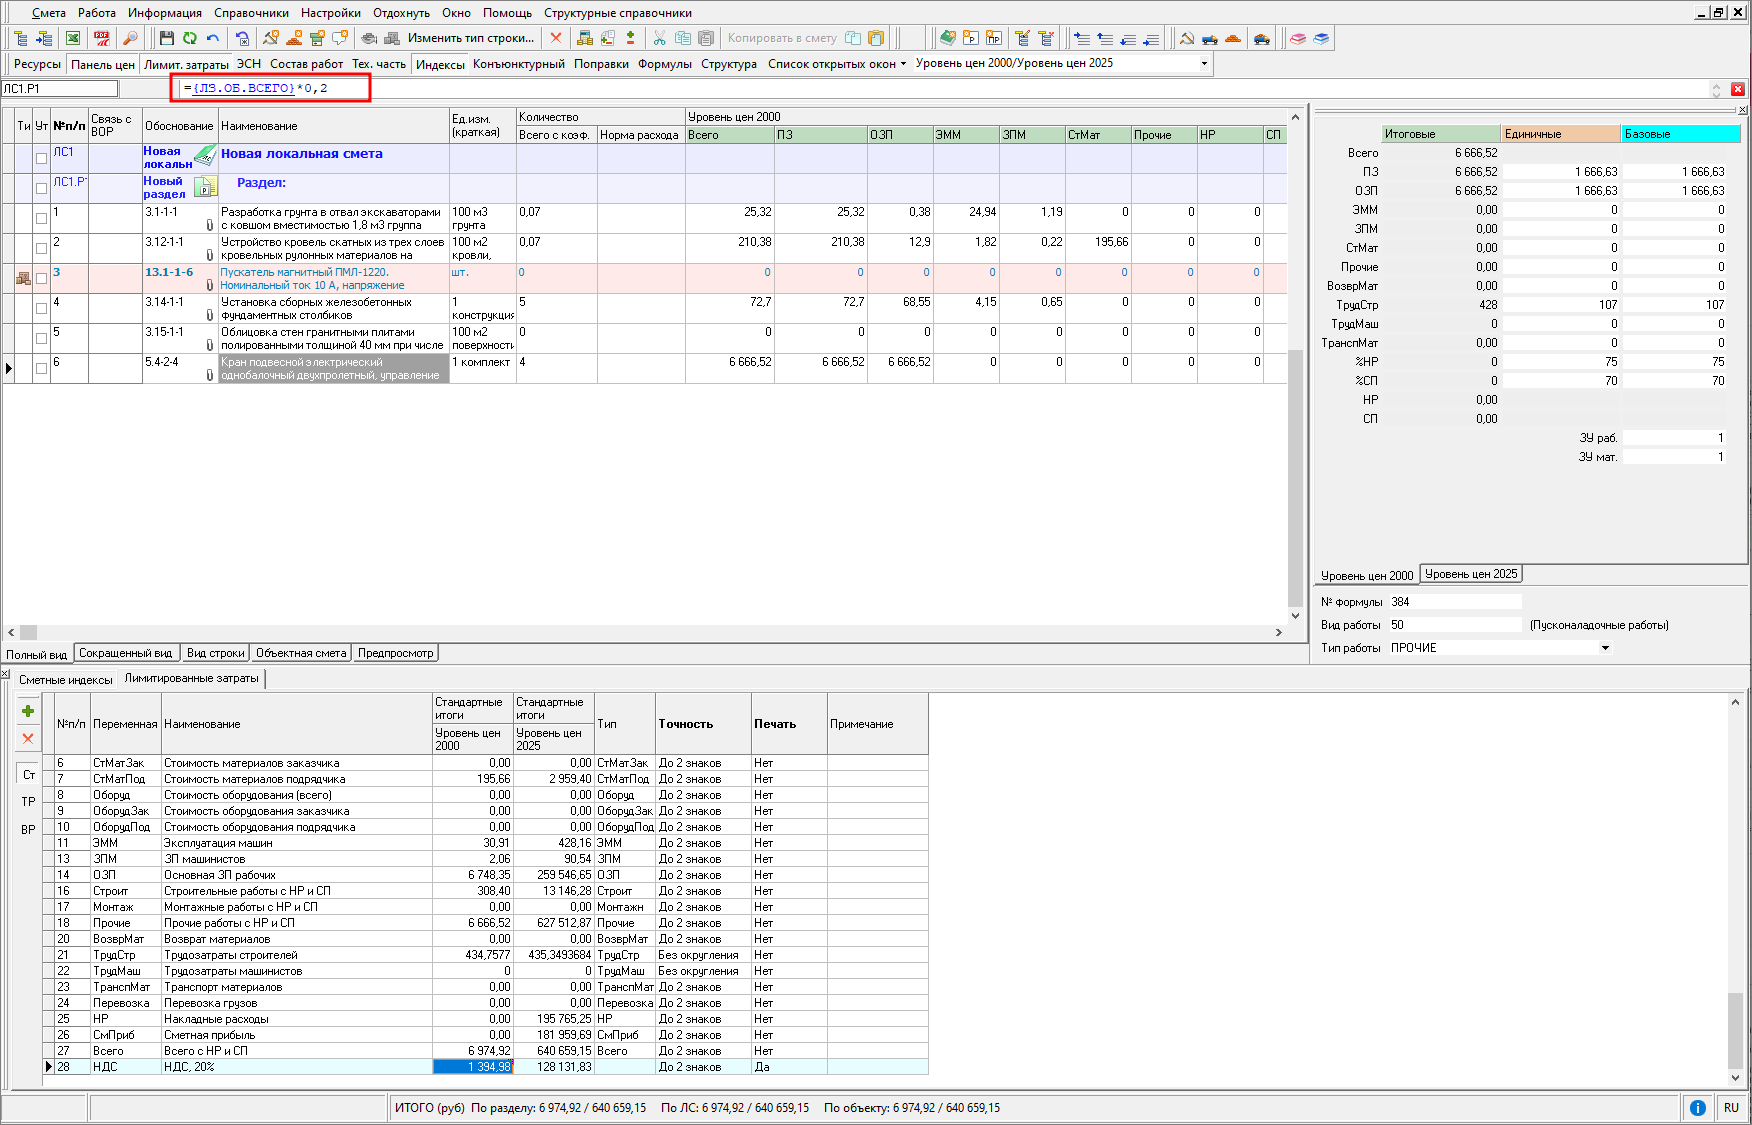Screen dimensions: 1752x1125
Task: Check the checkbox of estimate row 4
Action: (x=41, y=308)
